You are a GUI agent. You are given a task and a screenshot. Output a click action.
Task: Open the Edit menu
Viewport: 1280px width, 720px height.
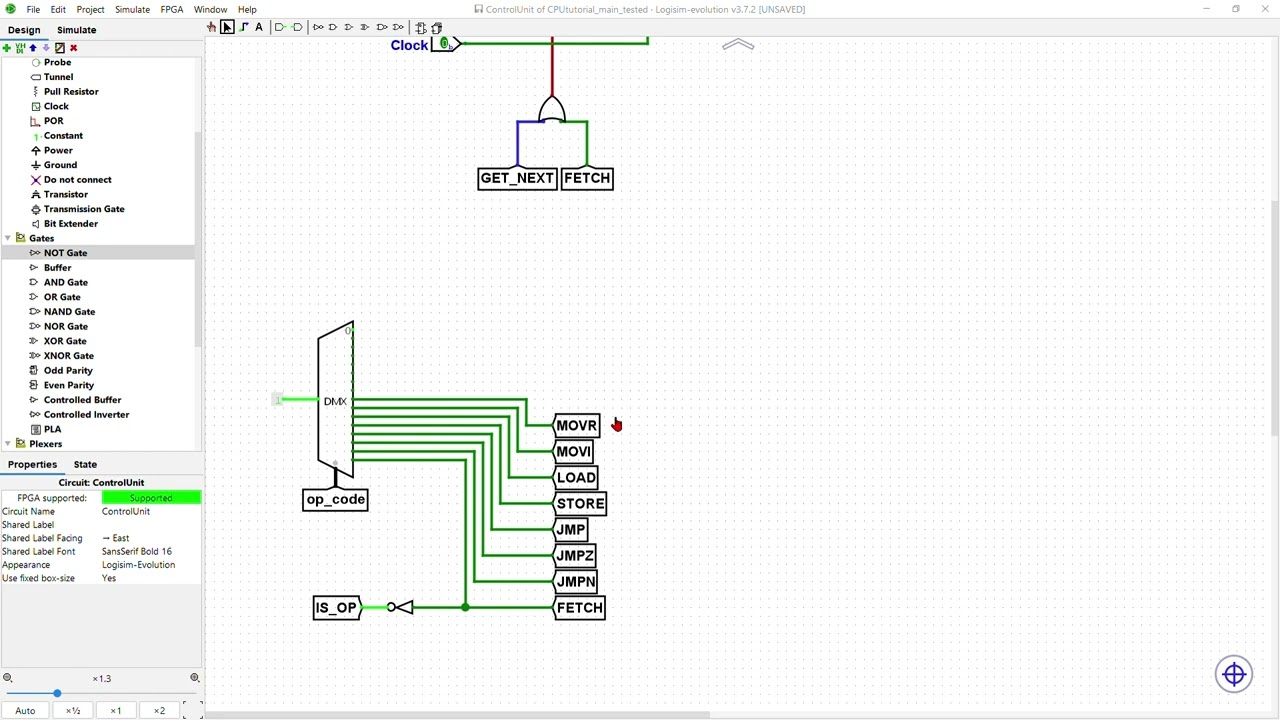(58, 9)
